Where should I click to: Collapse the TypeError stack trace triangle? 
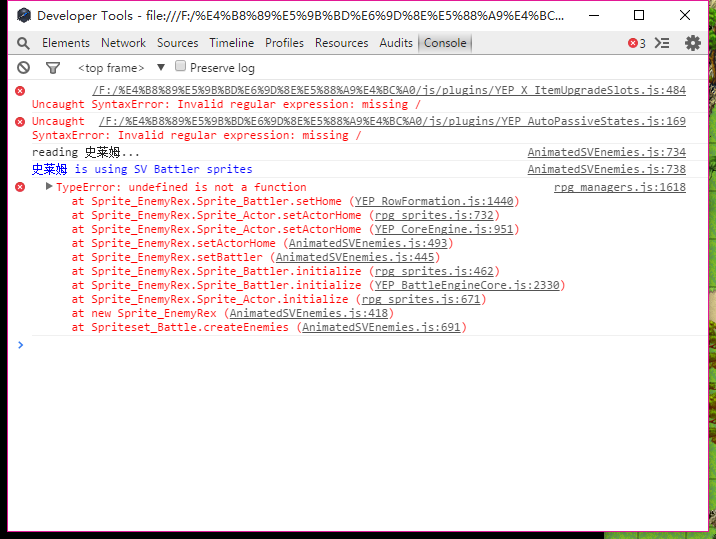(49, 186)
